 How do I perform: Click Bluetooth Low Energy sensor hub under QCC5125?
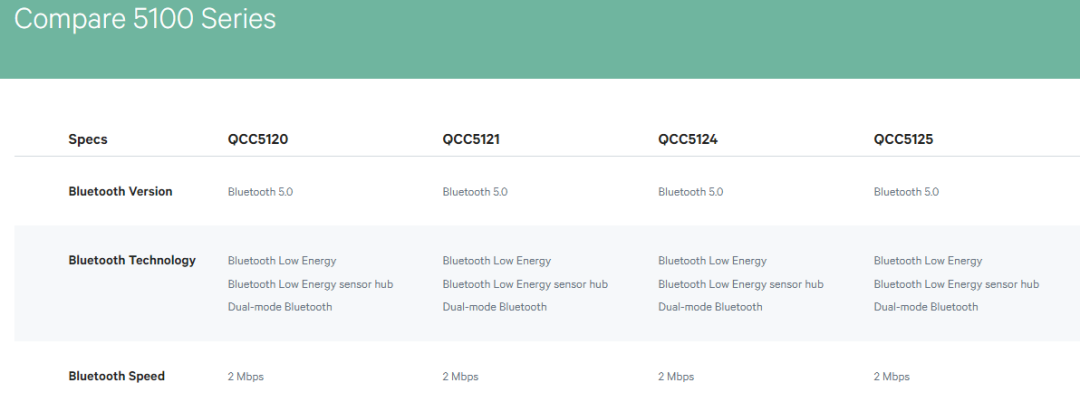tap(956, 284)
